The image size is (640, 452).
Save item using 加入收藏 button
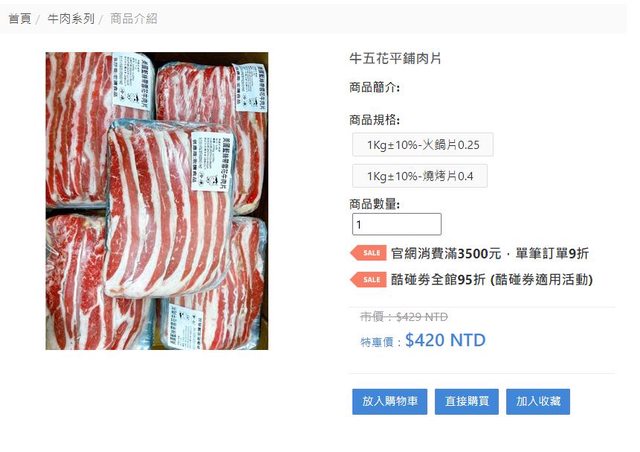(538, 401)
